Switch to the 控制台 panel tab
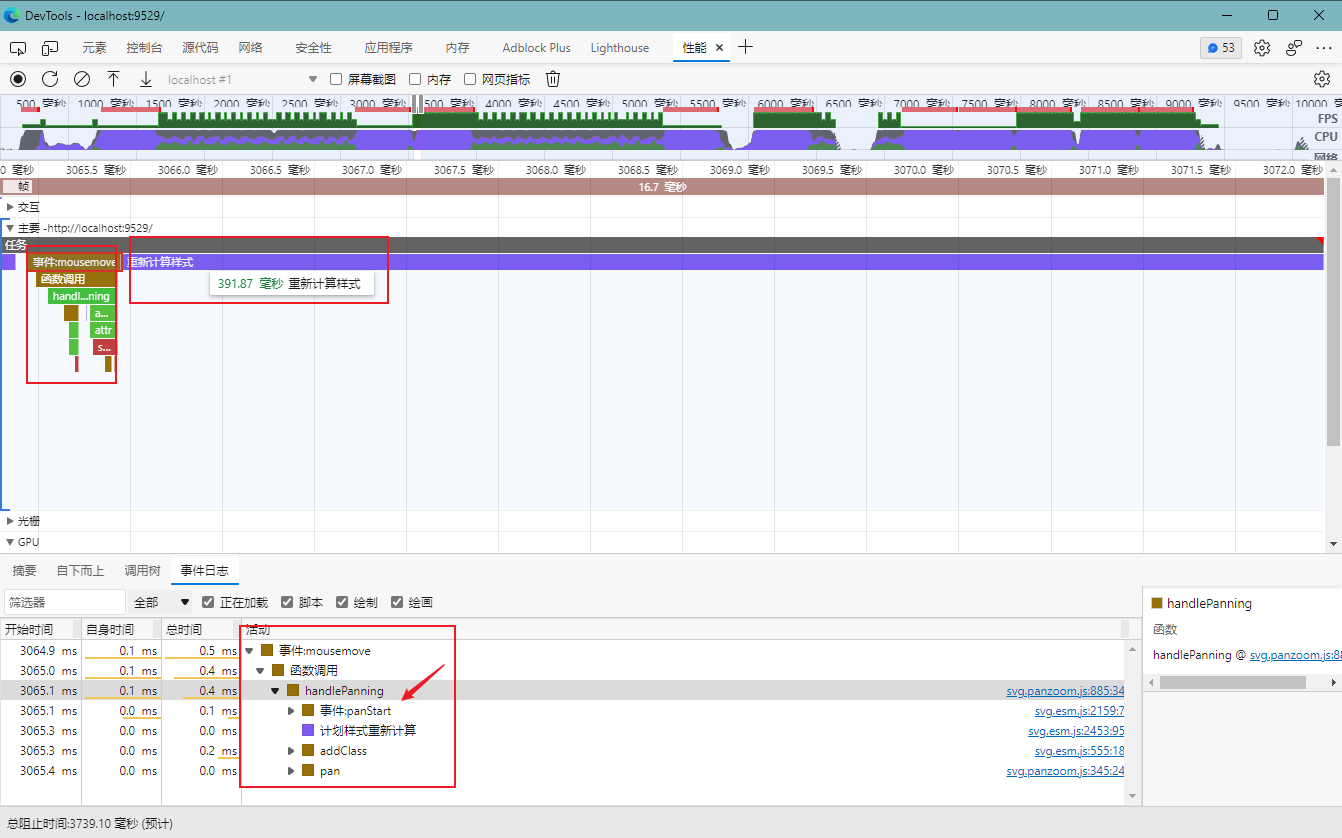 144,48
